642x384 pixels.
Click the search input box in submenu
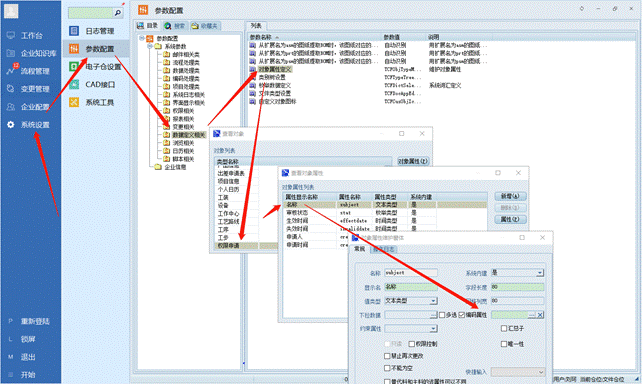pos(90,13)
